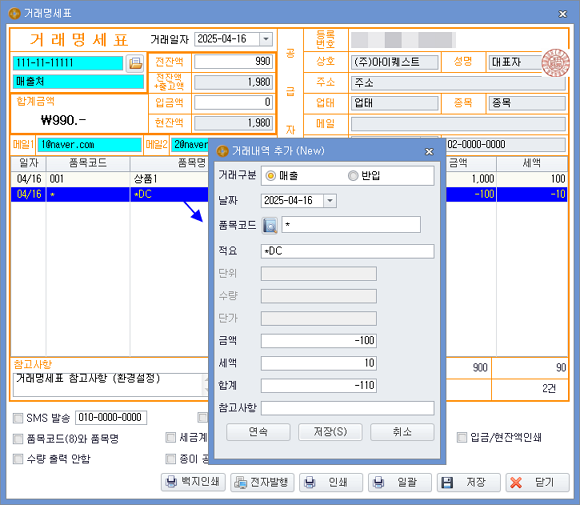Expand the 날짜 date picker in dialog

point(330,201)
